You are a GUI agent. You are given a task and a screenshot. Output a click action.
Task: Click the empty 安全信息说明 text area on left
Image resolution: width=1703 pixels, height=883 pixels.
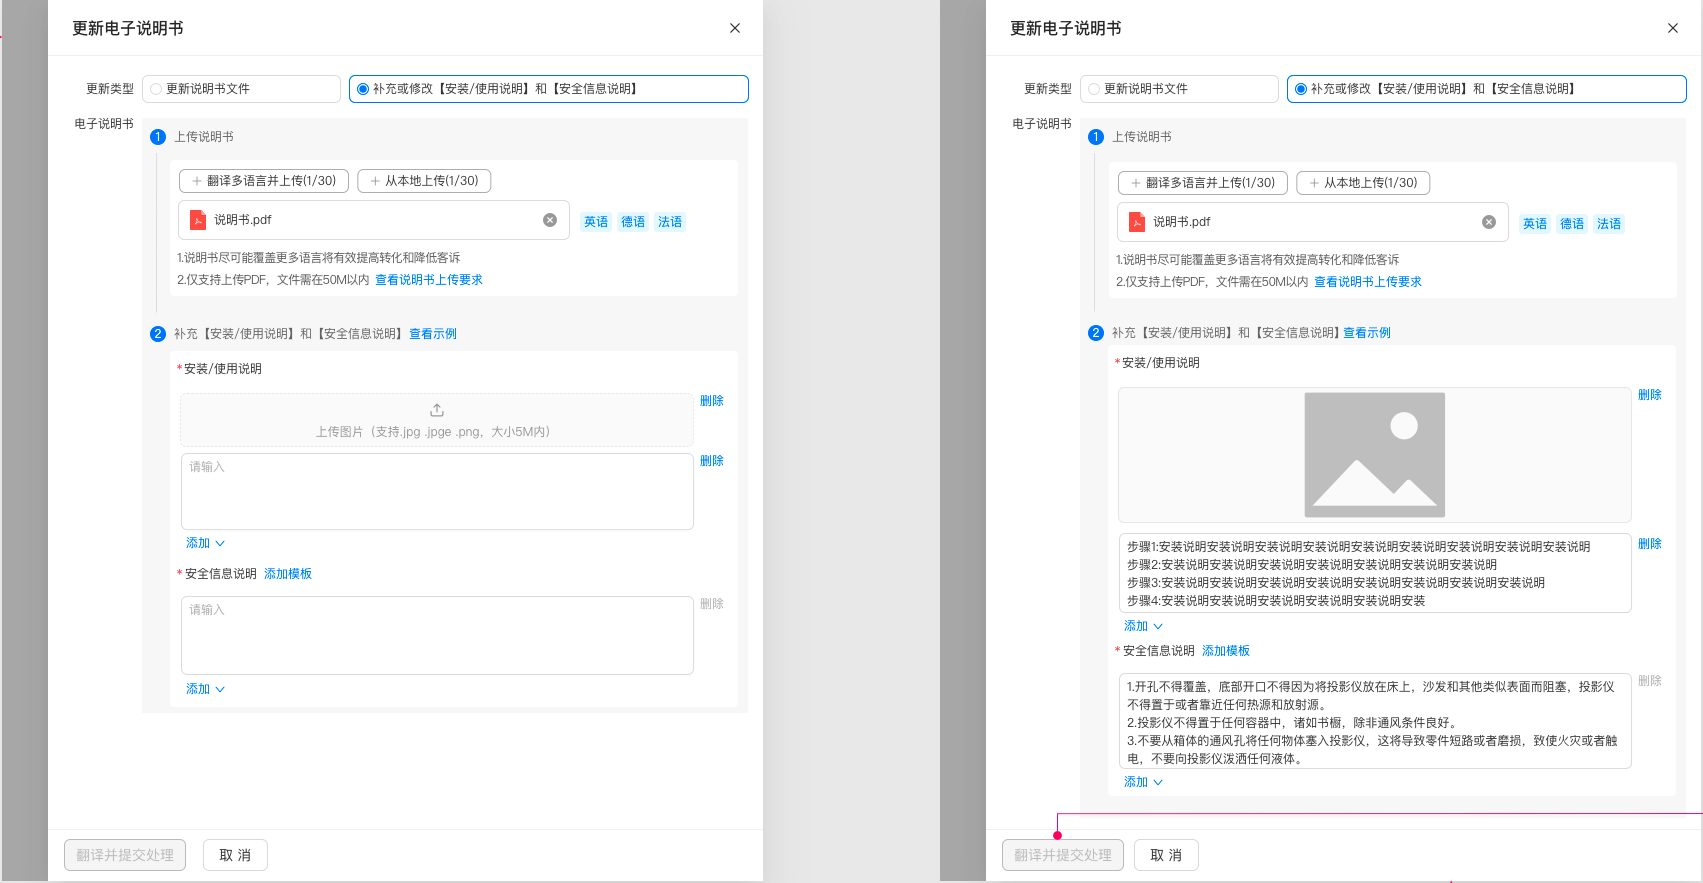(x=437, y=636)
